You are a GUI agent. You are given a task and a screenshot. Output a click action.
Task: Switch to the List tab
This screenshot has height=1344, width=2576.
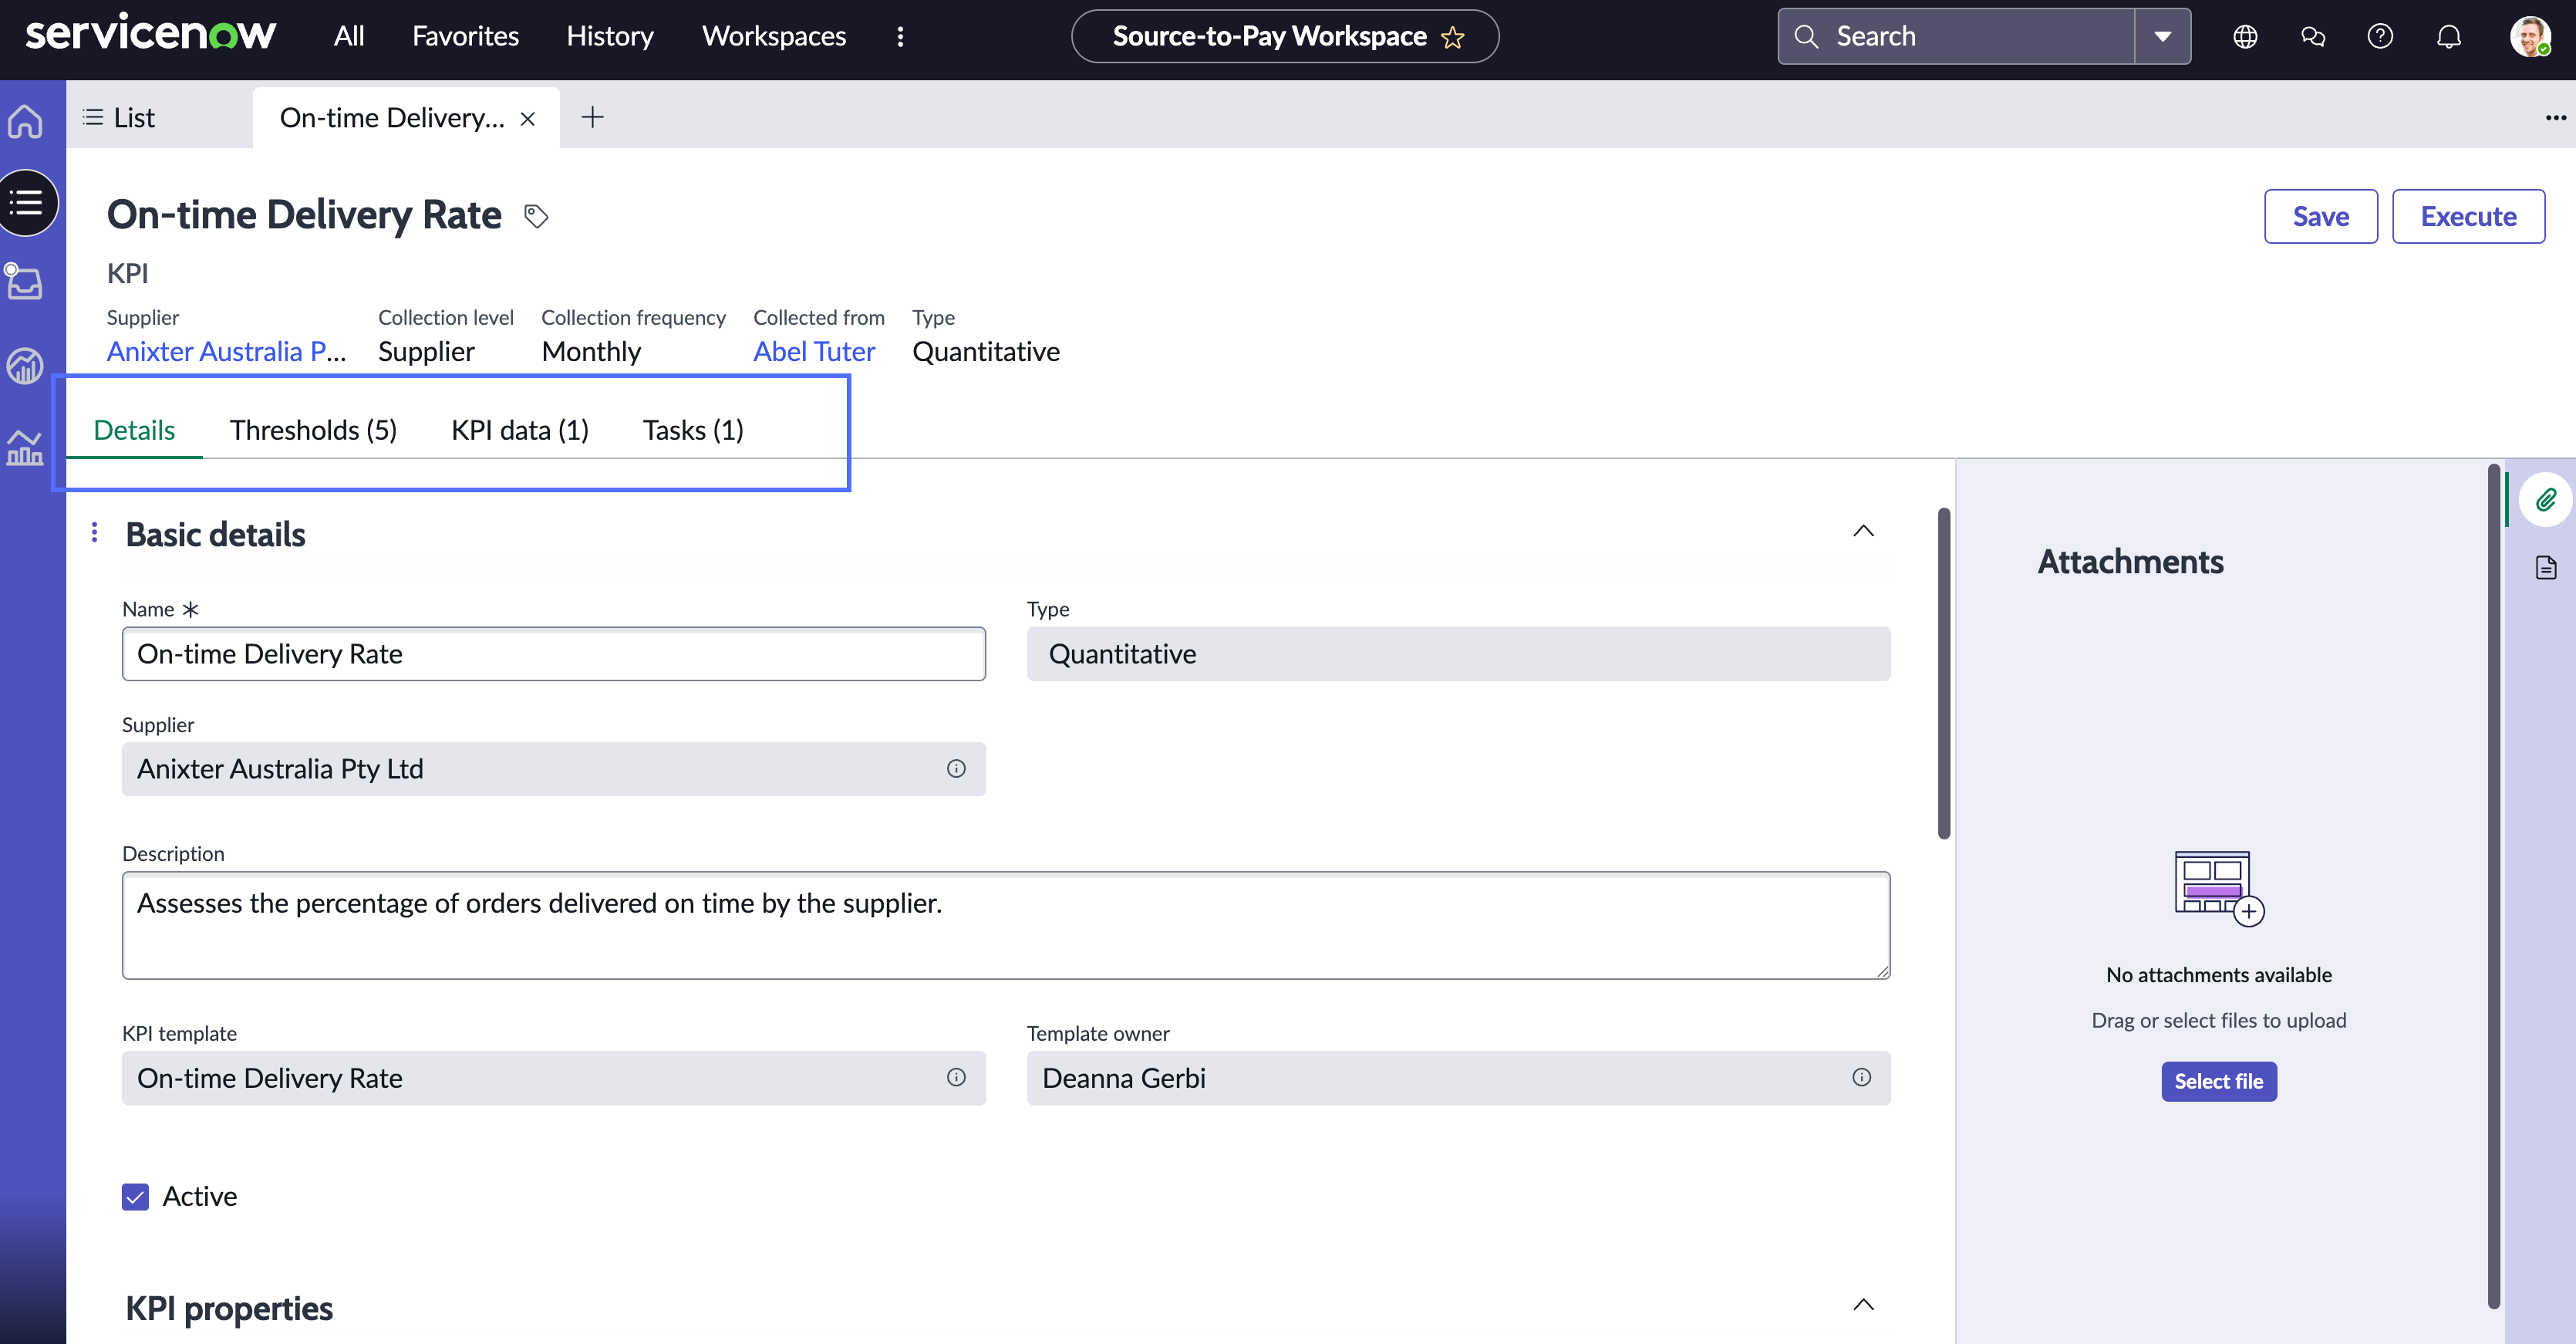pos(120,118)
